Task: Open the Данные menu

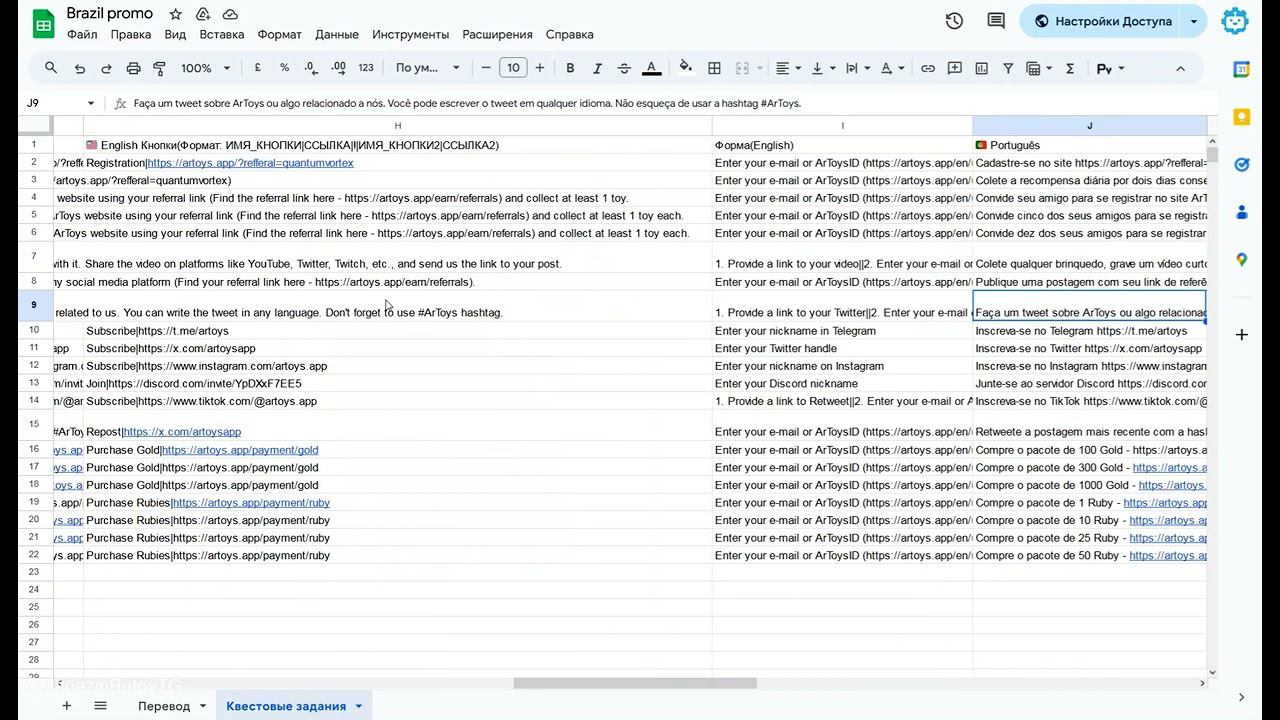Action: pos(337,34)
